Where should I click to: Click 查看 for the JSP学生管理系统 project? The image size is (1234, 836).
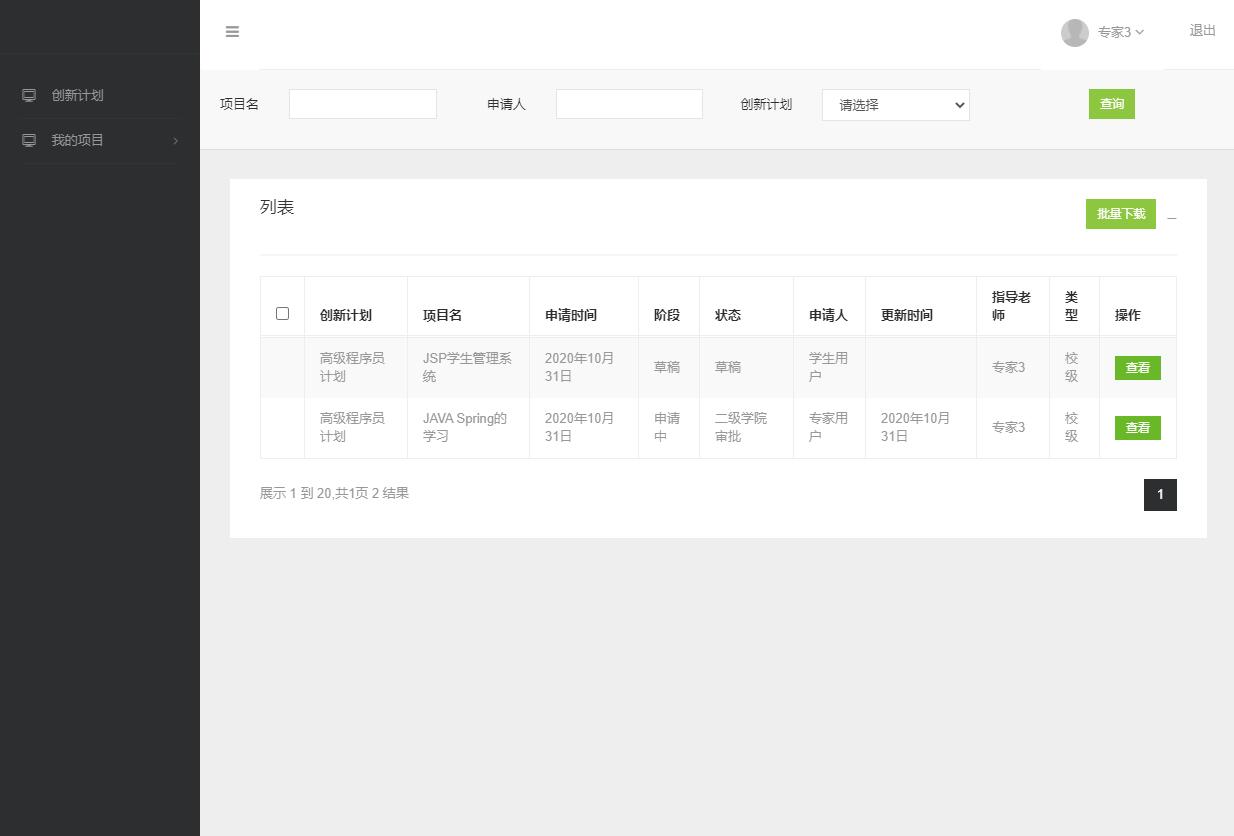(x=1137, y=367)
